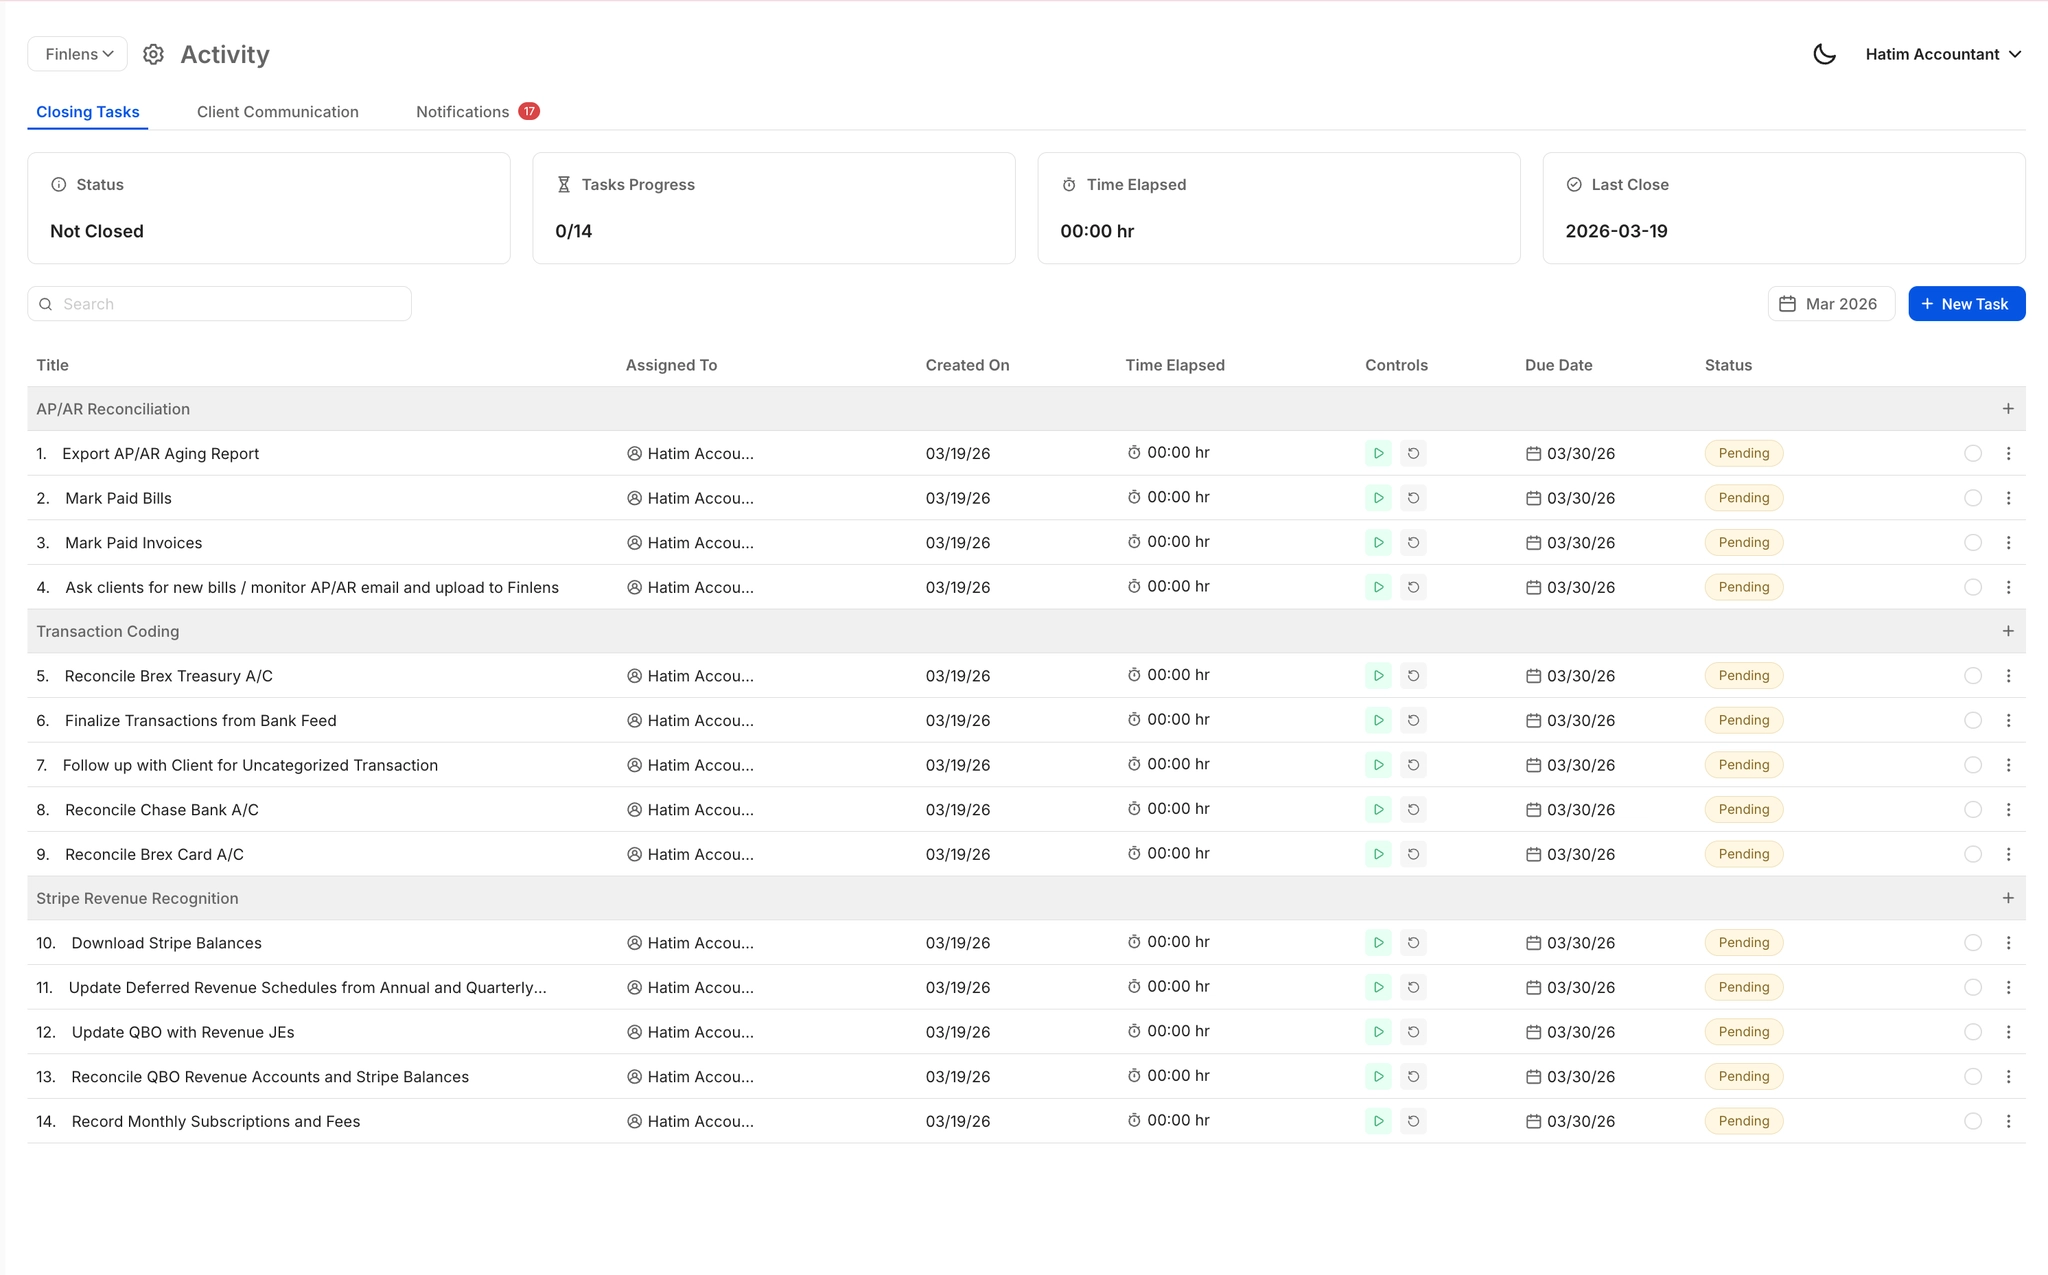2048x1275 pixels.
Task: Tick completion circle for Finalize Transactions from Bank Feed
Action: pyautogui.click(x=1972, y=720)
